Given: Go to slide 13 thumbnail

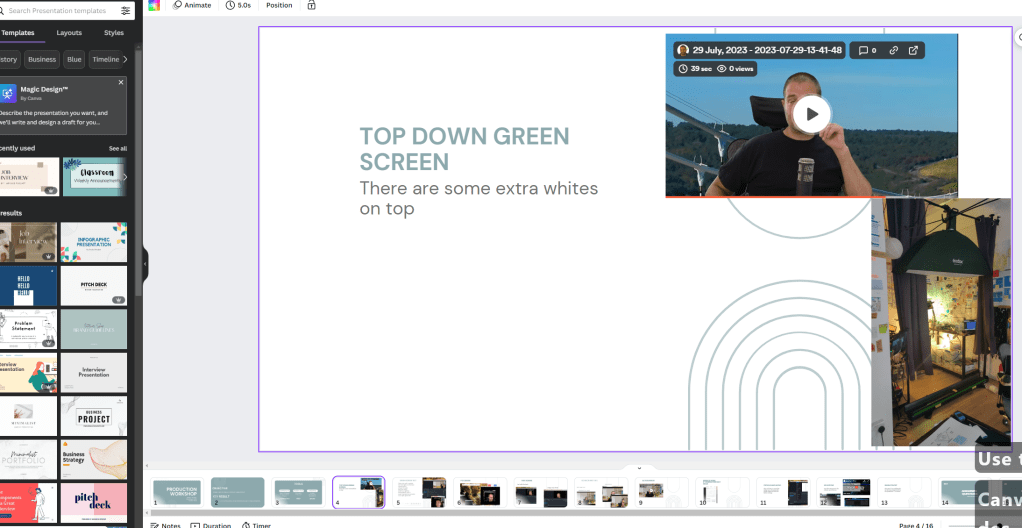Looking at the screenshot, I should coord(904,492).
